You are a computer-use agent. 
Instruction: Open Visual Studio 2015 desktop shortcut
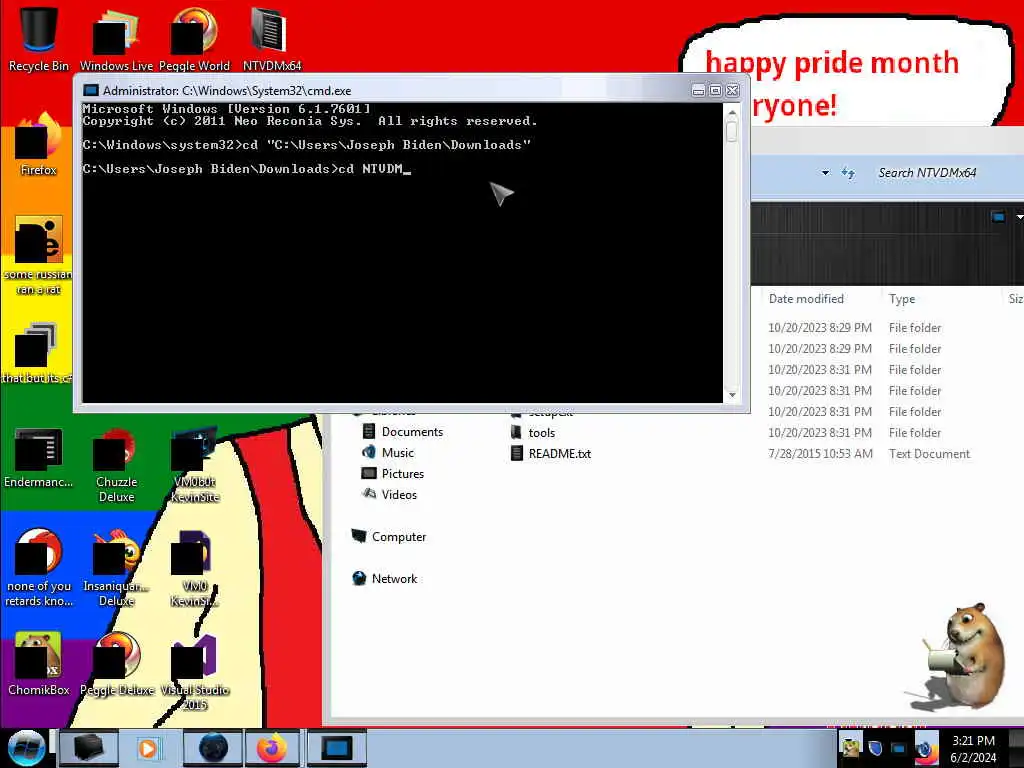195,671
